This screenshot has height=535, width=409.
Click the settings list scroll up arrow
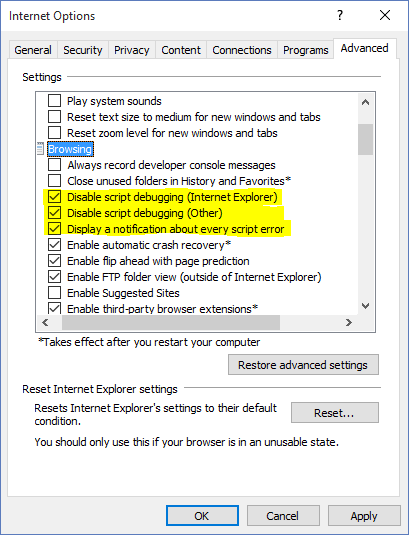tap(365, 102)
